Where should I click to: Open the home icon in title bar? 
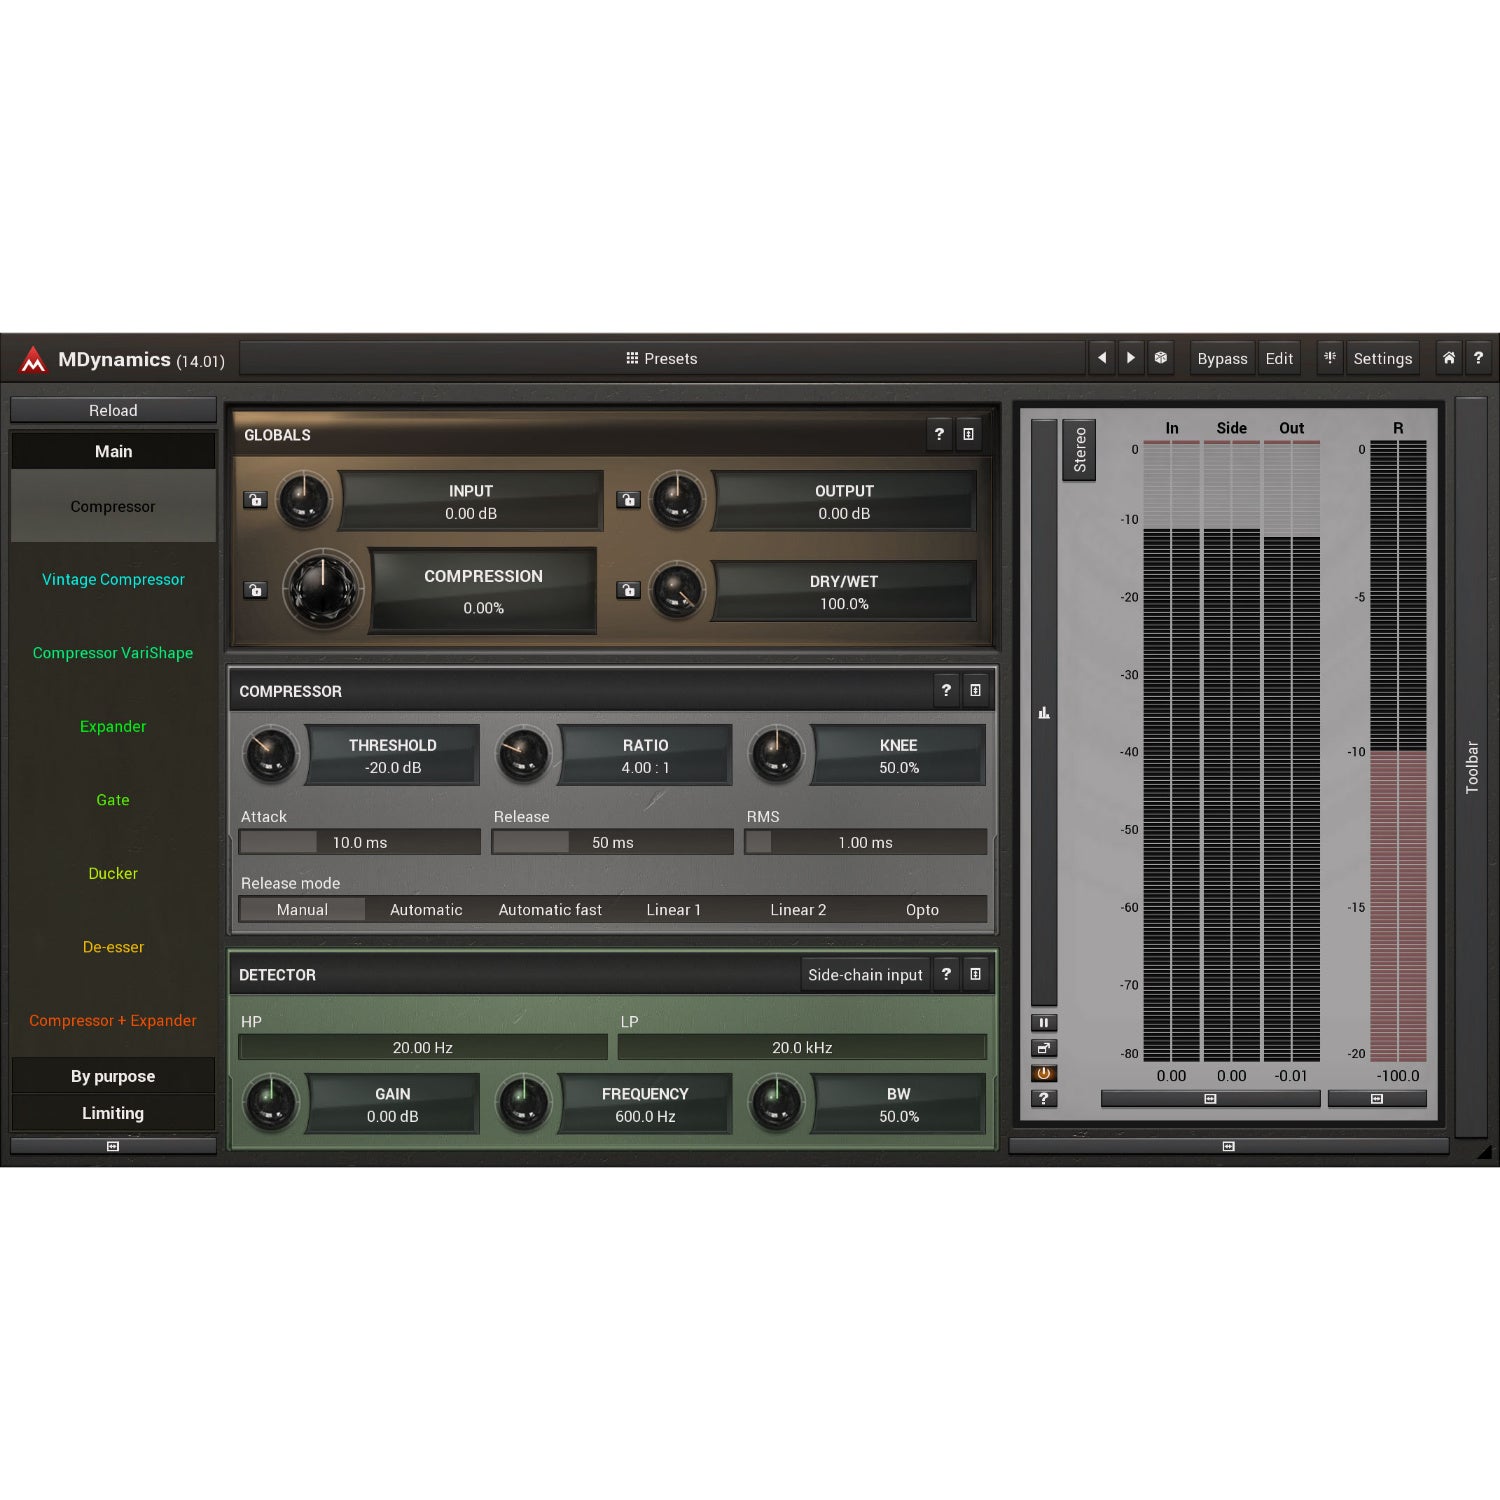1449,358
